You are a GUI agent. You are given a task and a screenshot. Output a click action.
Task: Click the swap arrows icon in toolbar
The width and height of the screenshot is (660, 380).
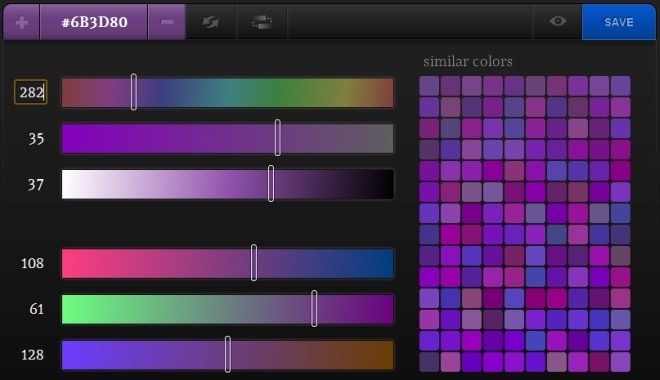pyautogui.click(x=262, y=22)
